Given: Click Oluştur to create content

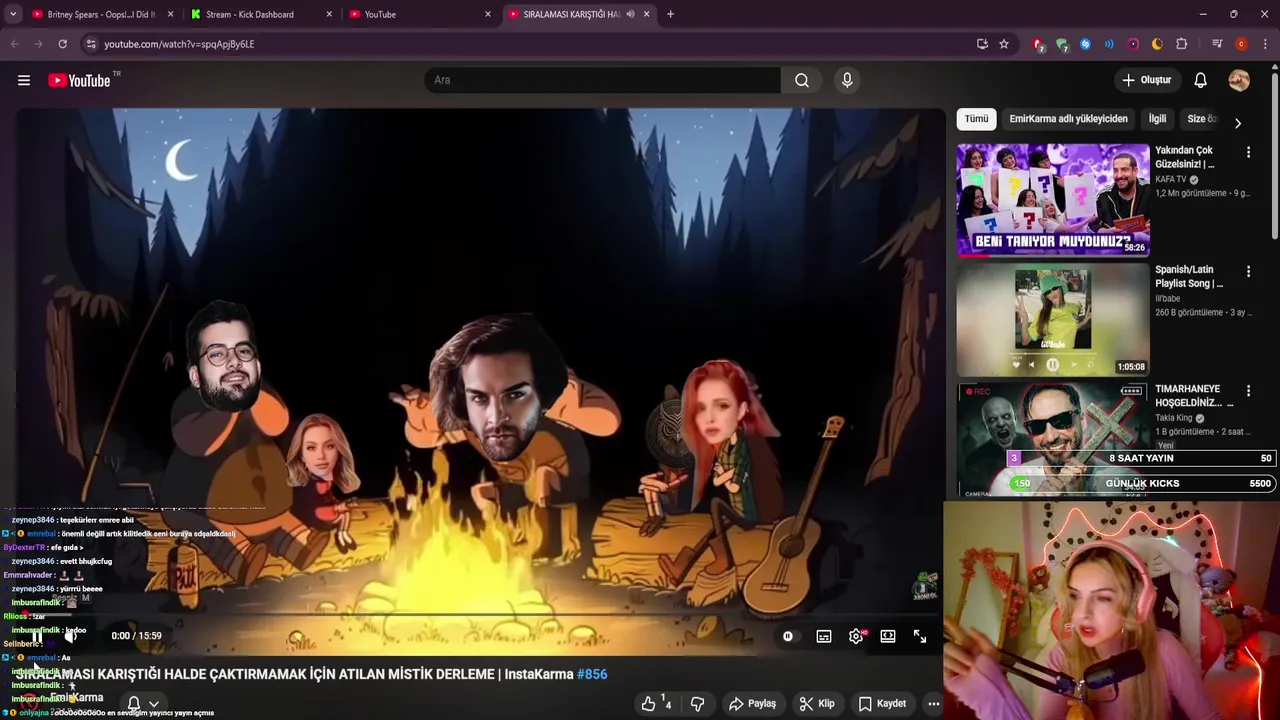Looking at the screenshot, I should point(1146,80).
